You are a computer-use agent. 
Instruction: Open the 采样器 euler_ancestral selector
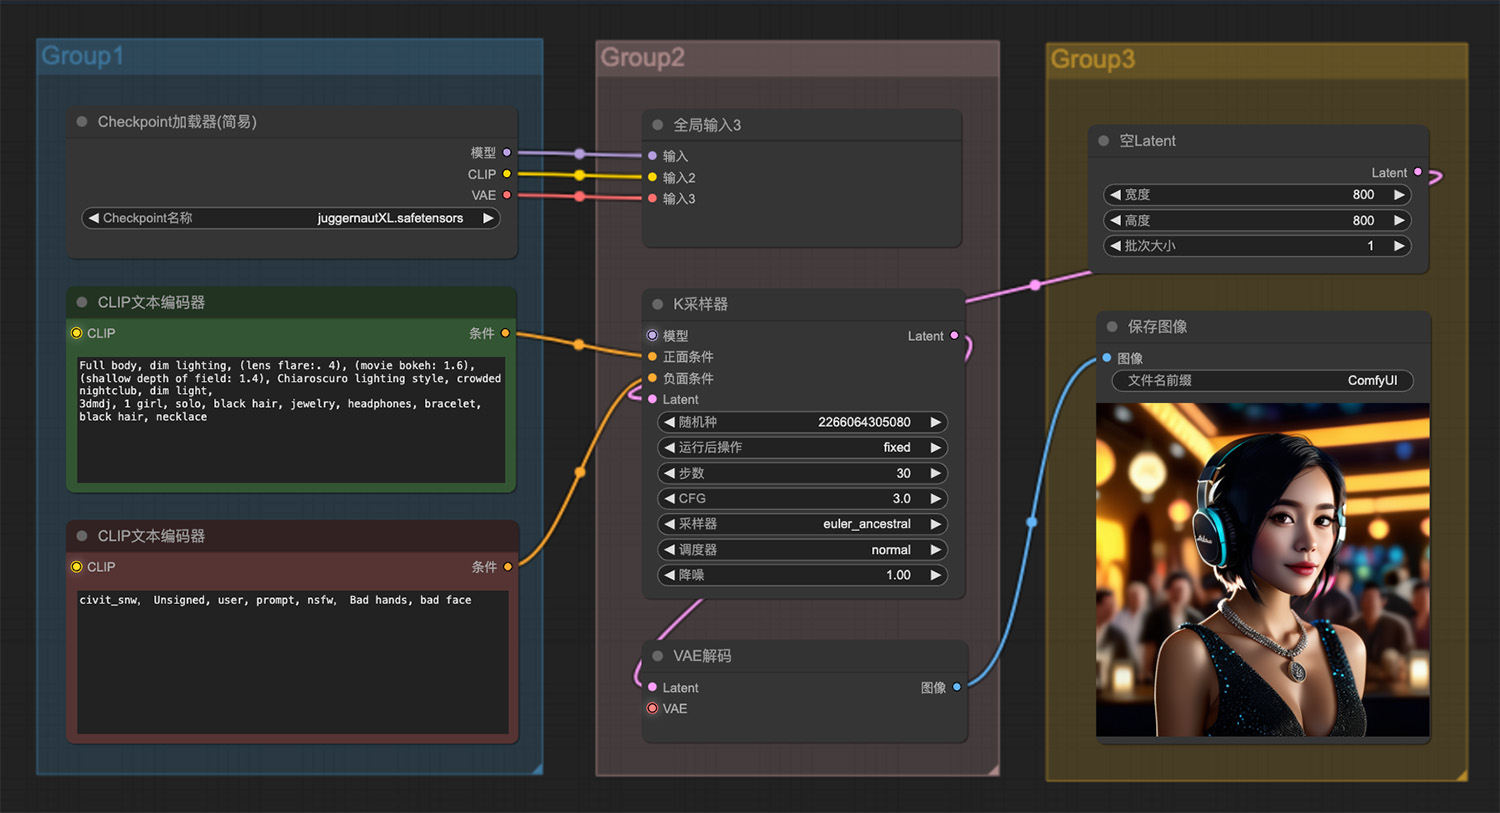pyautogui.click(x=802, y=524)
